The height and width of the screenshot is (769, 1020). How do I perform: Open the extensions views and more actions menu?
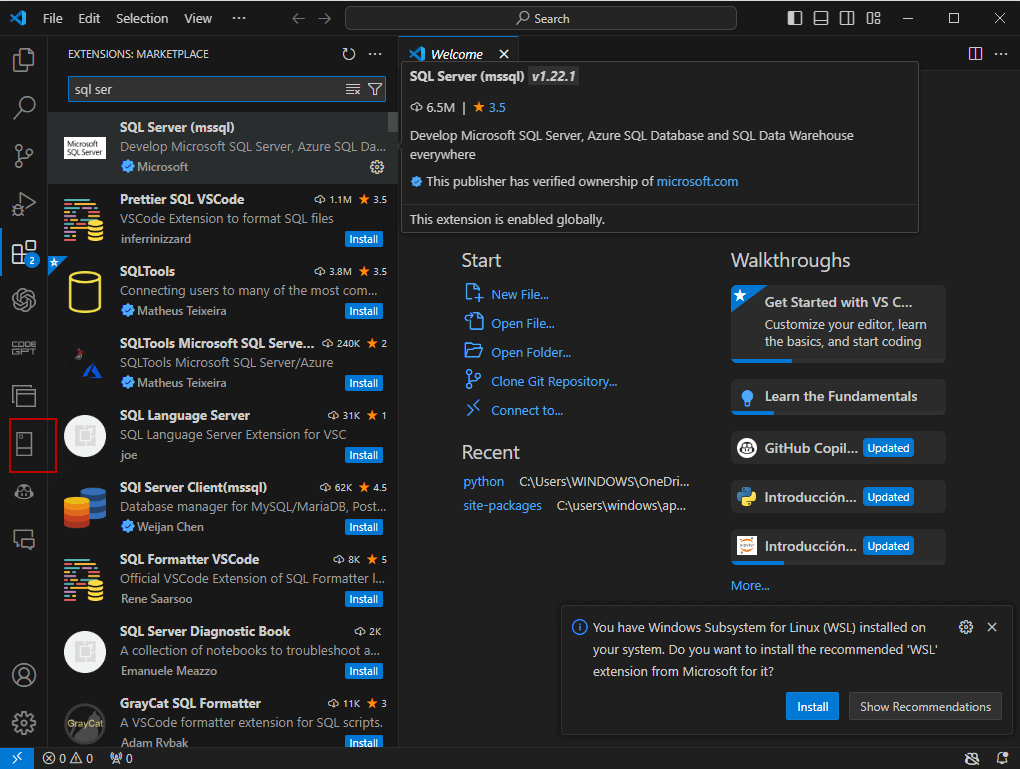375,54
